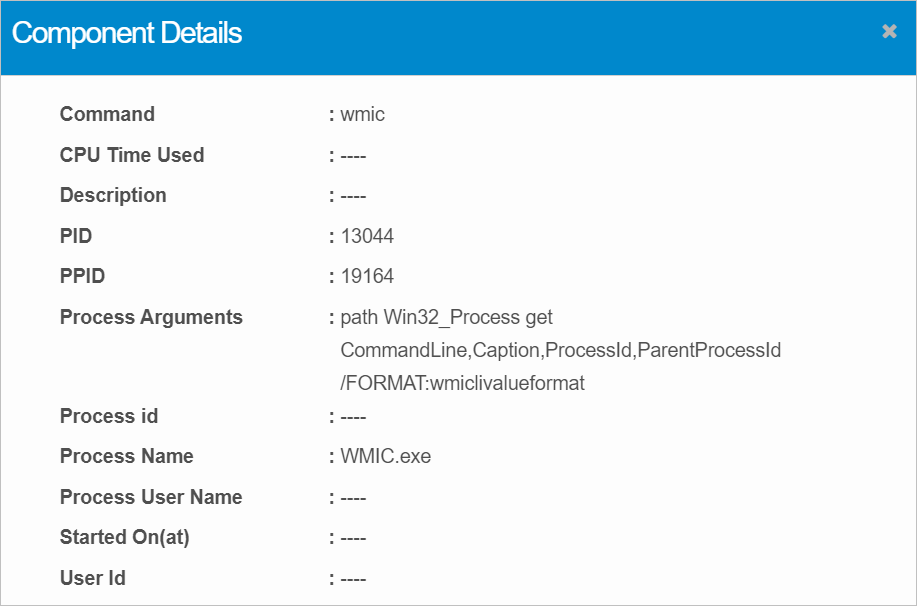Close the Component Details dialog
Image resolution: width=917 pixels, height=606 pixels.
tap(889, 32)
